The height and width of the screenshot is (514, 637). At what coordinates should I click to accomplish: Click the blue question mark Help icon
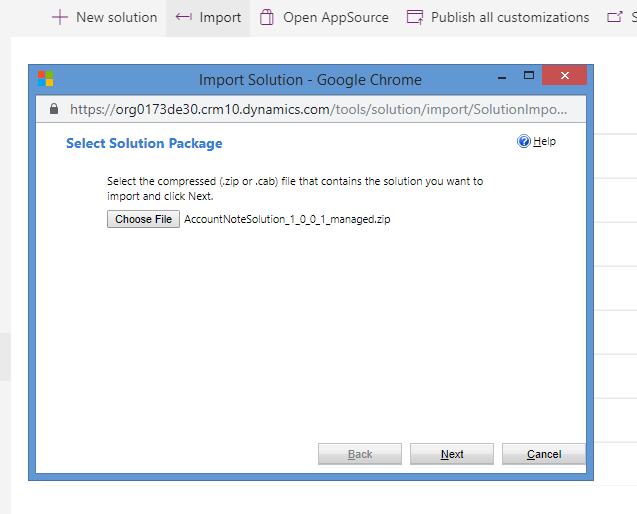point(523,142)
